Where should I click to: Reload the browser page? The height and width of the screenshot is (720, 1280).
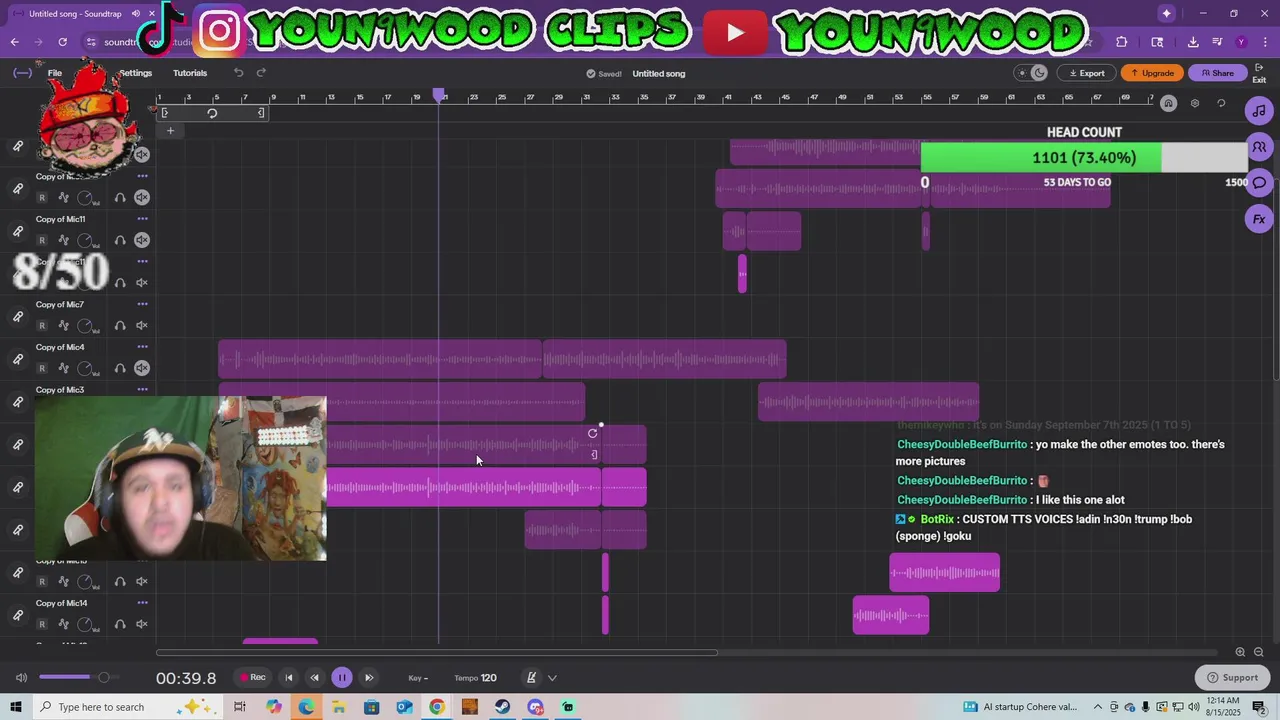click(x=62, y=42)
